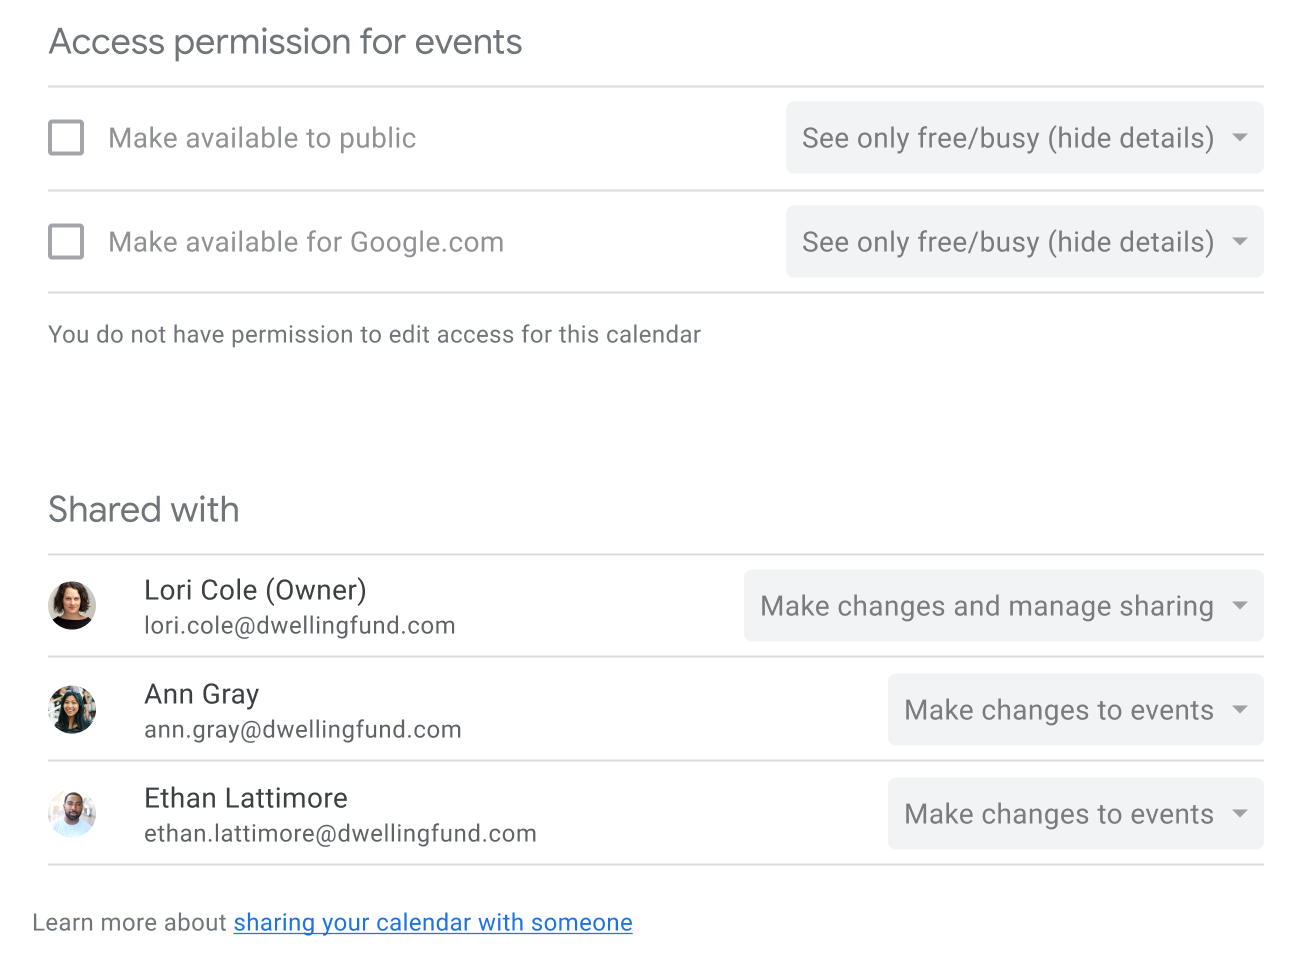This screenshot has width=1312, height=961.
Task: Click Lori Cole's profile avatar
Action: 72,606
